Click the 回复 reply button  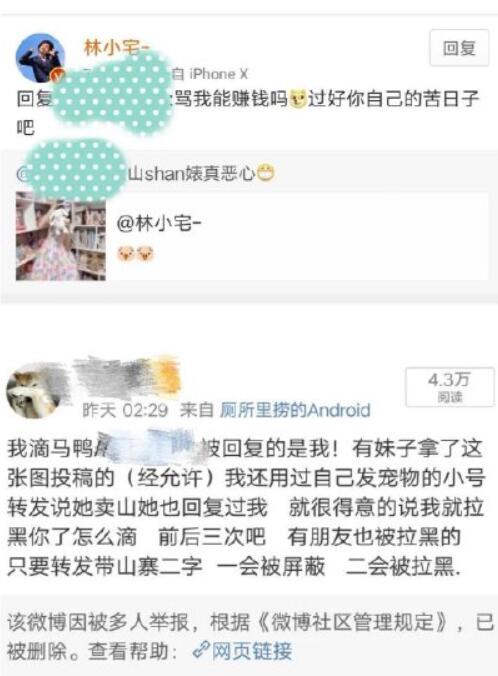click(459, 48)
